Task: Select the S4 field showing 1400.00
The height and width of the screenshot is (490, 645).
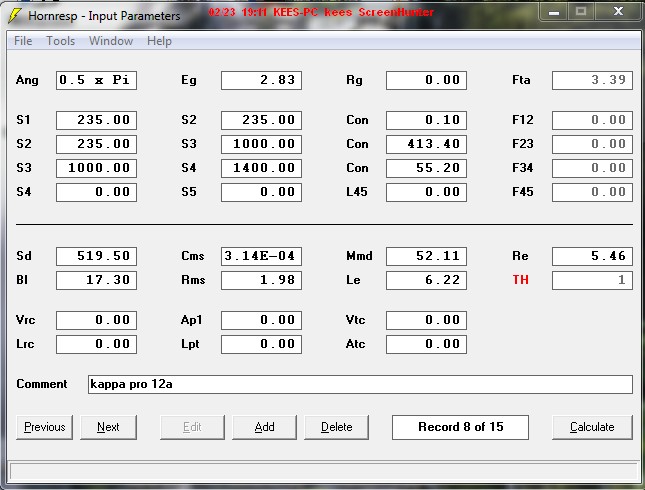Action: pos(261,168)
